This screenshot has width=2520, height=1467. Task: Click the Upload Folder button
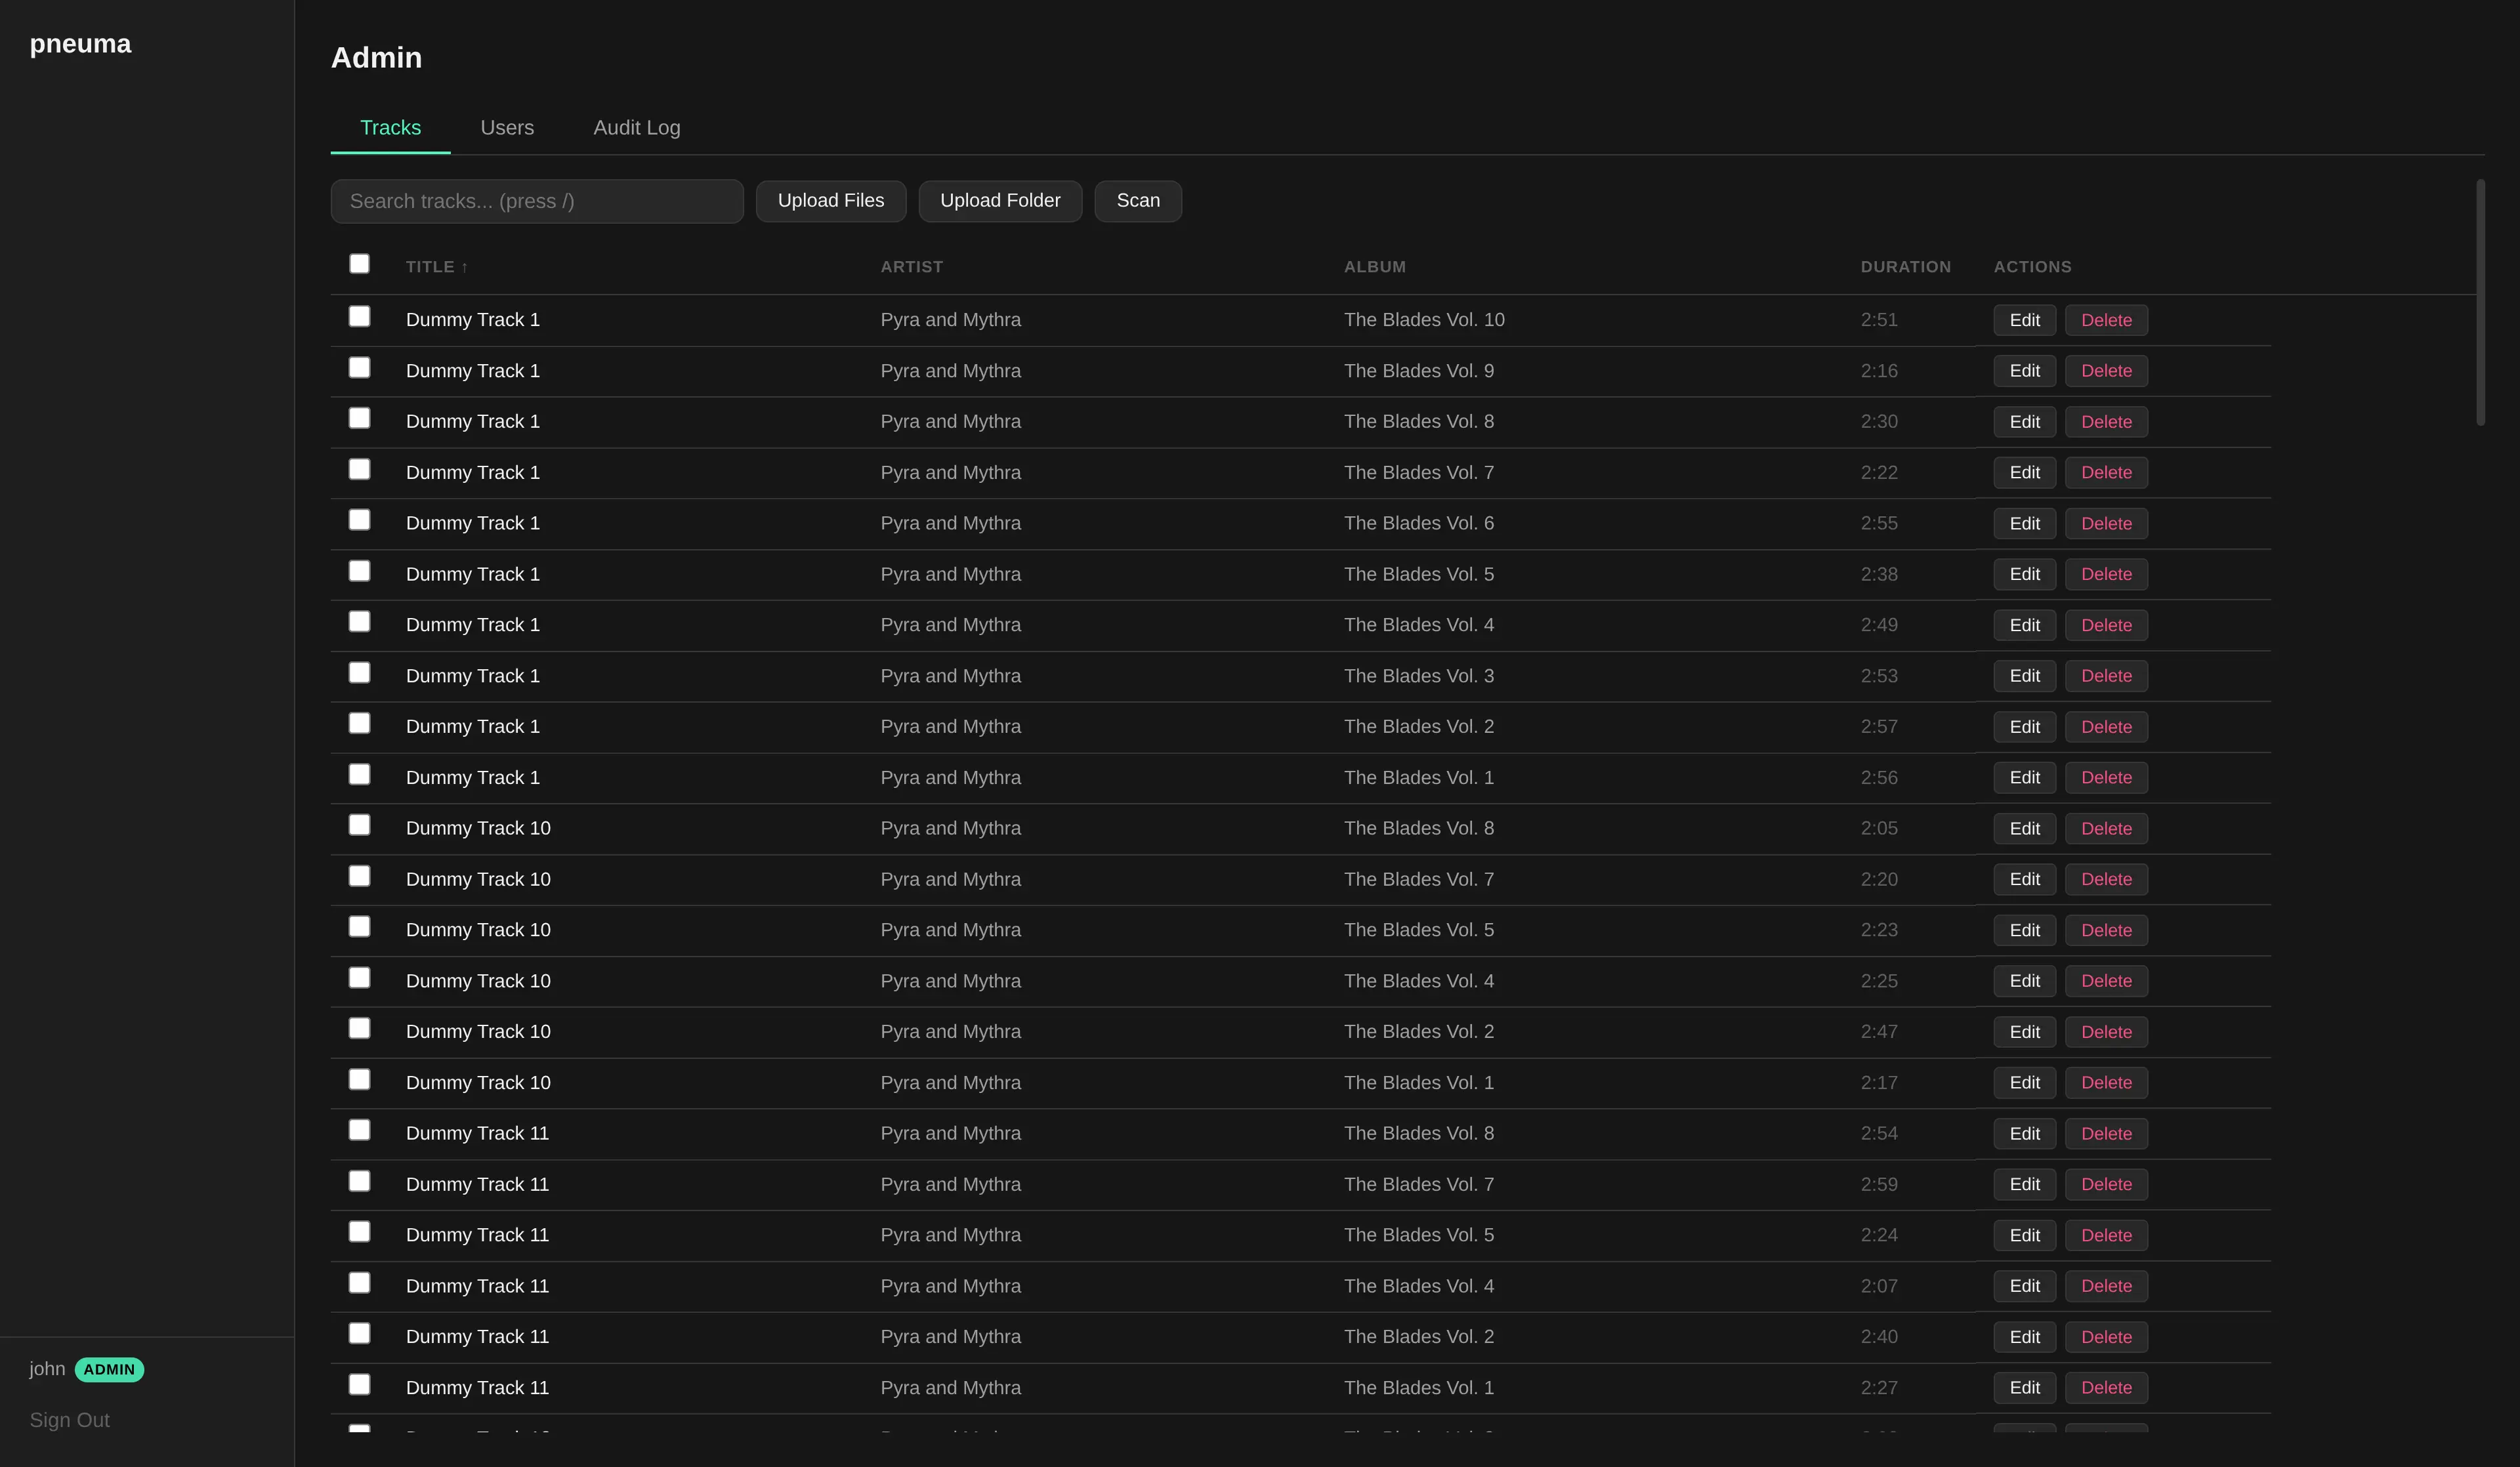(x=1000, y=201)
